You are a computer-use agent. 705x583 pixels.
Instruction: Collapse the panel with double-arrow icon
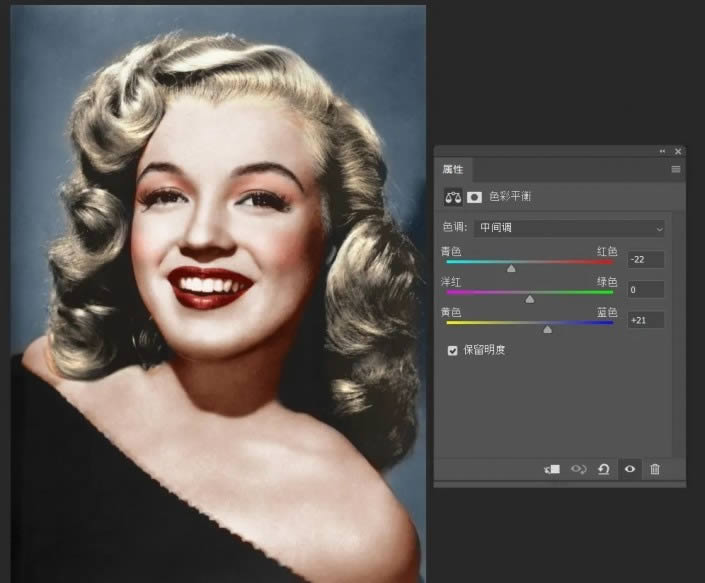pyautogui.click(x=662, y=151)
